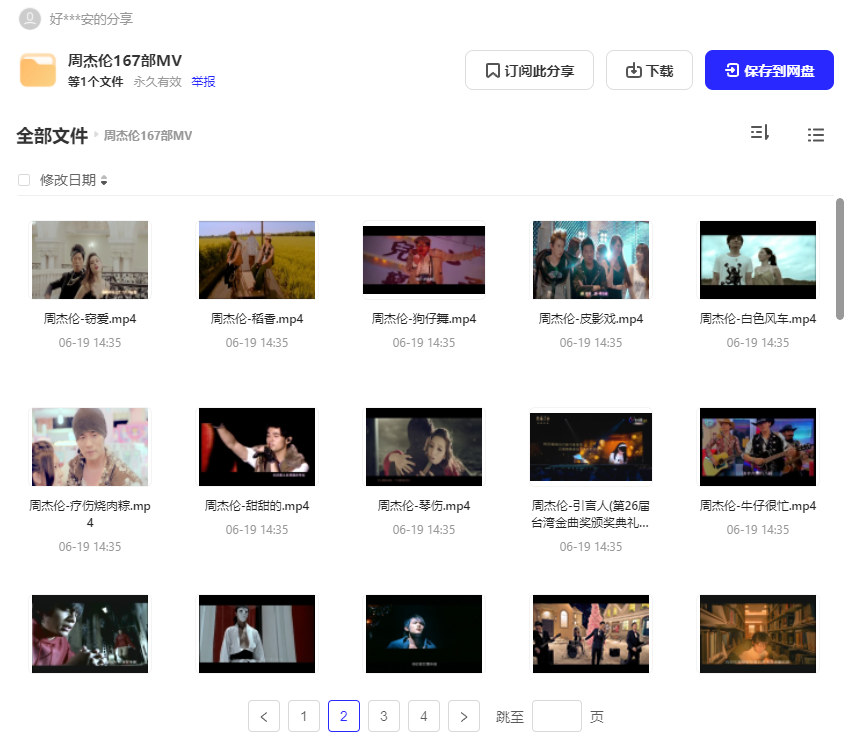Subscribe to this share via 订阅此分享

529,70
